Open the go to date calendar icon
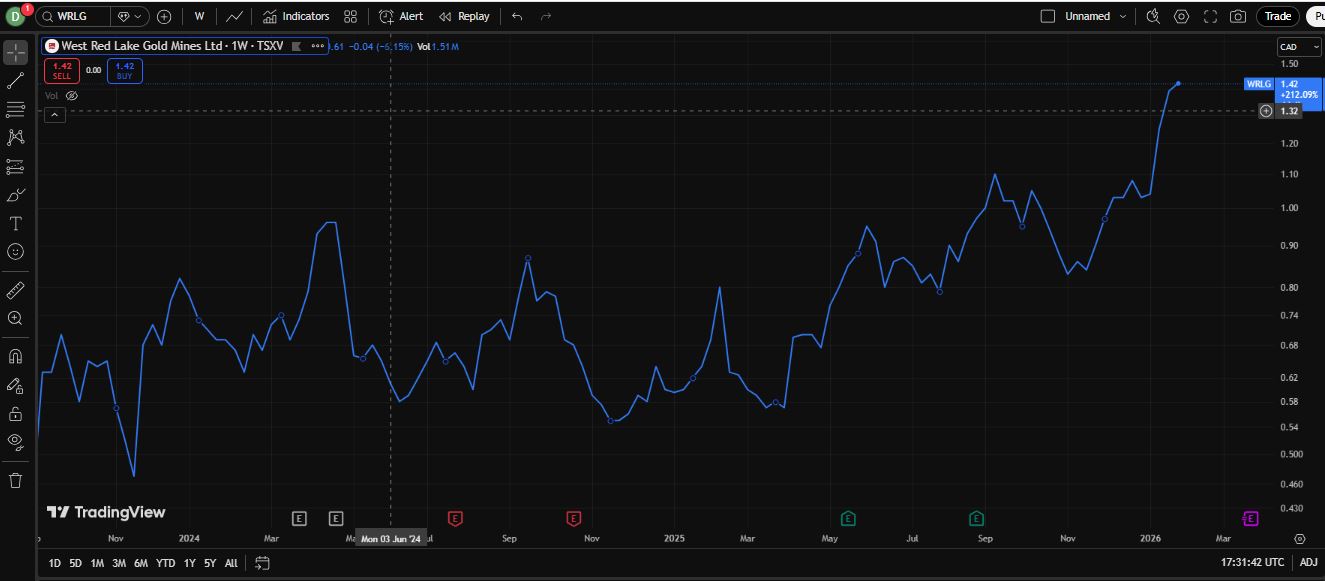 click(x=262, y=563)
